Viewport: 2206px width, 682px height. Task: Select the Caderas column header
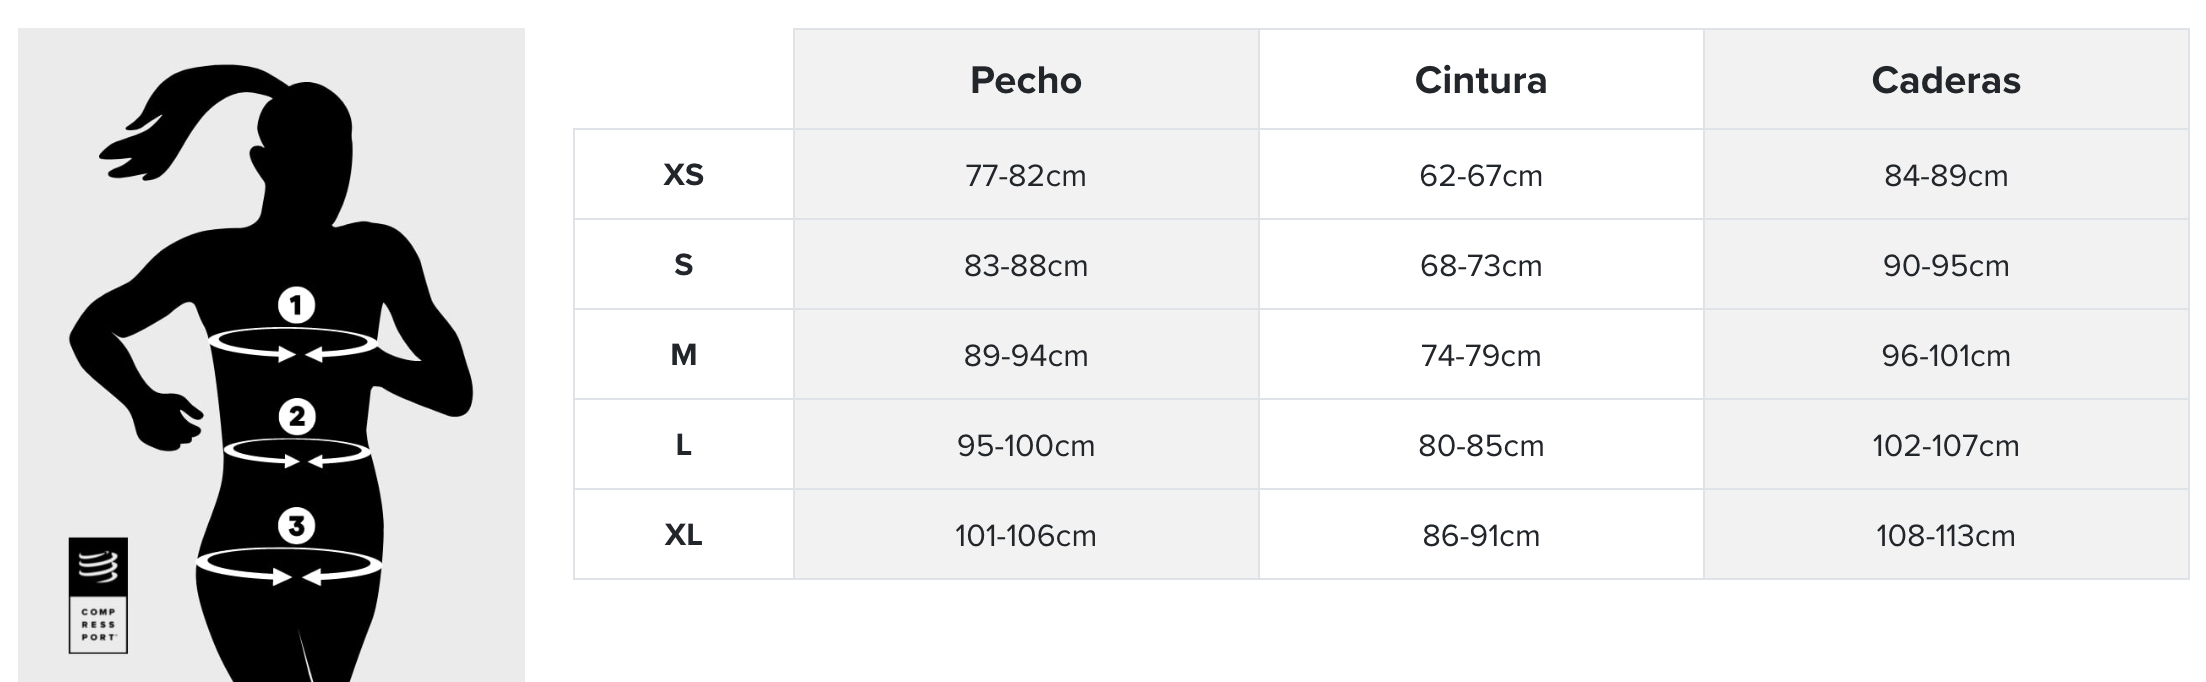[x=1946, y=80]
